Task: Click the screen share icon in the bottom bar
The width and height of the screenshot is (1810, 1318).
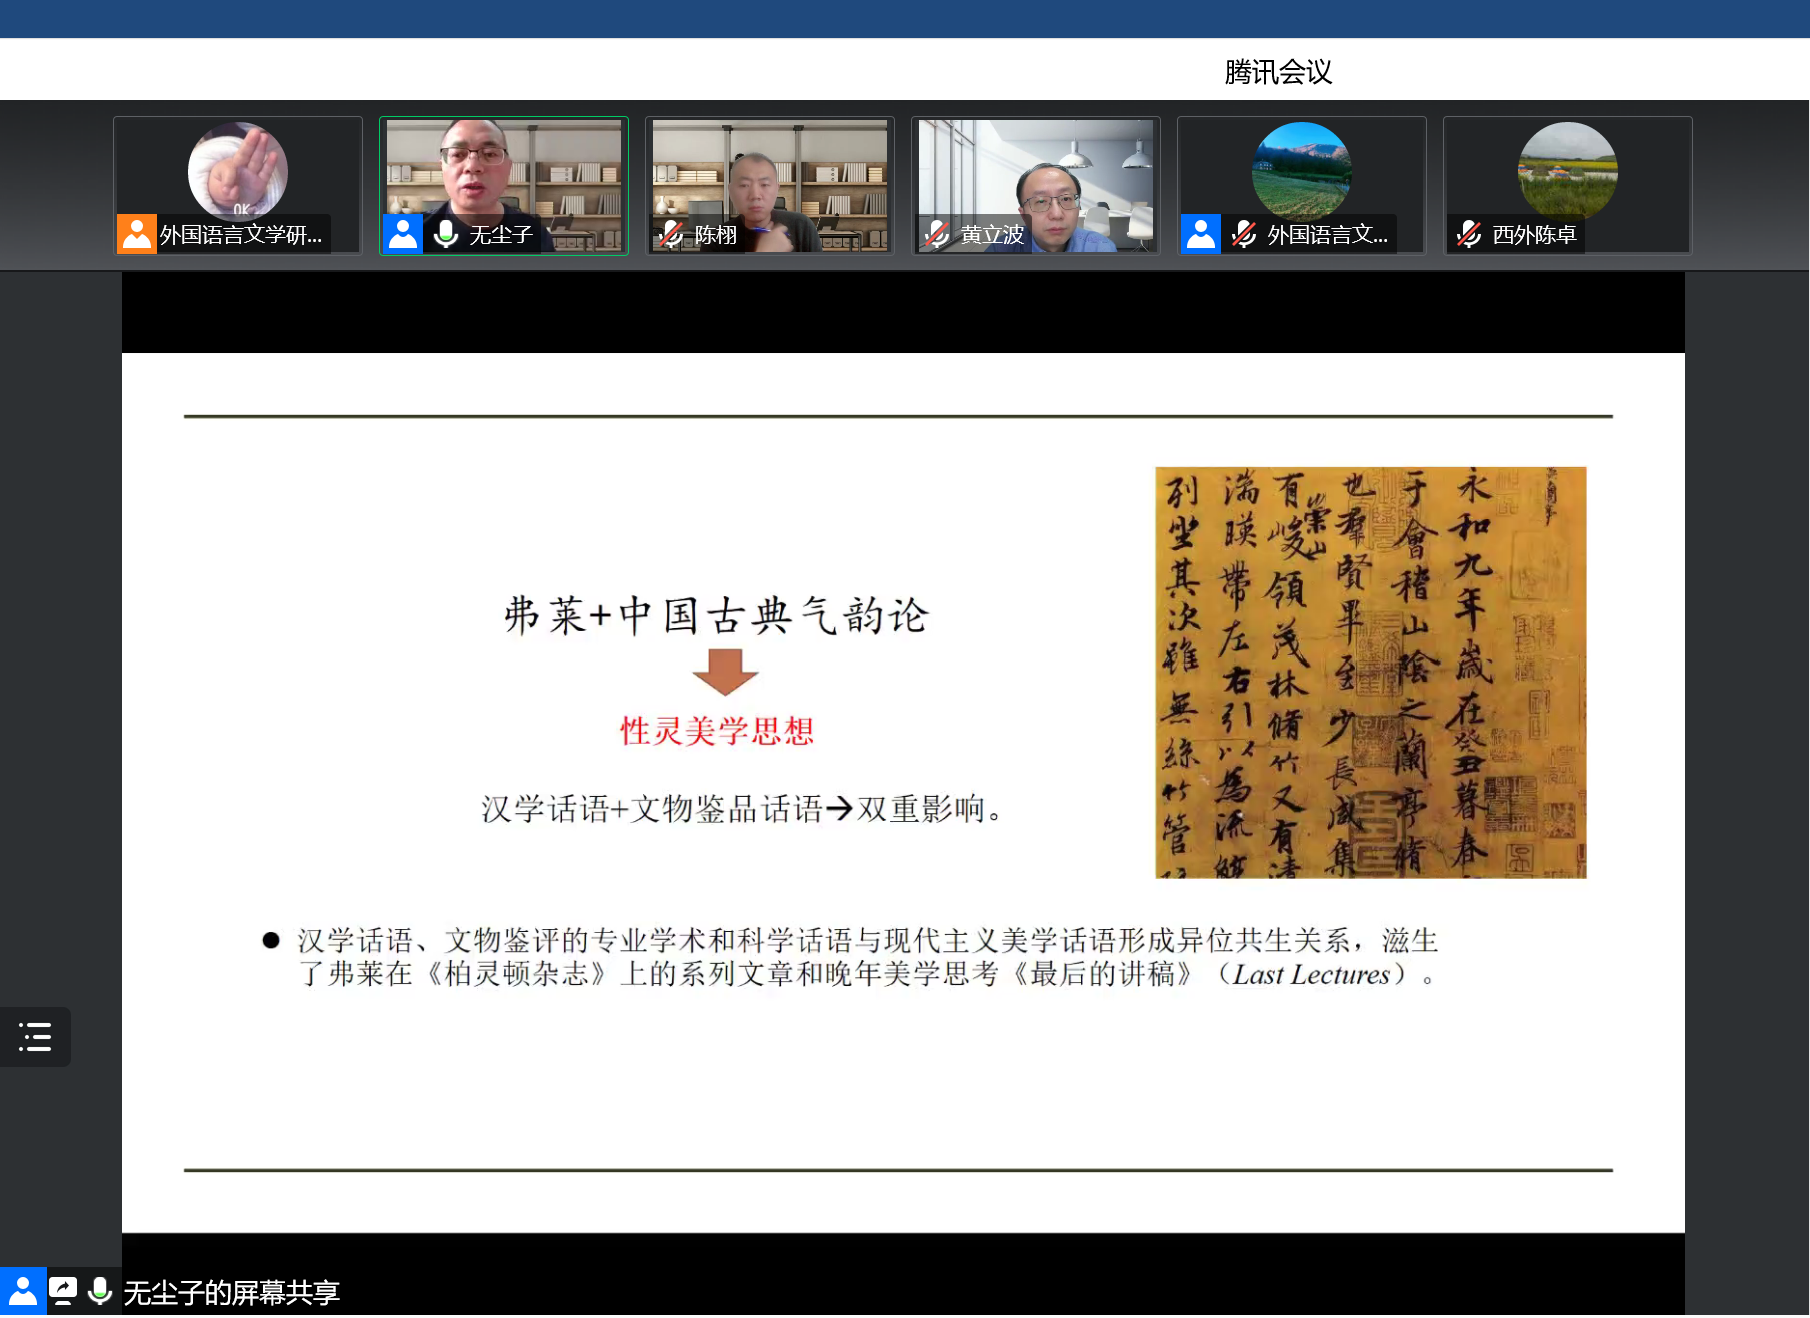Action: click(x=63, y=1291)
